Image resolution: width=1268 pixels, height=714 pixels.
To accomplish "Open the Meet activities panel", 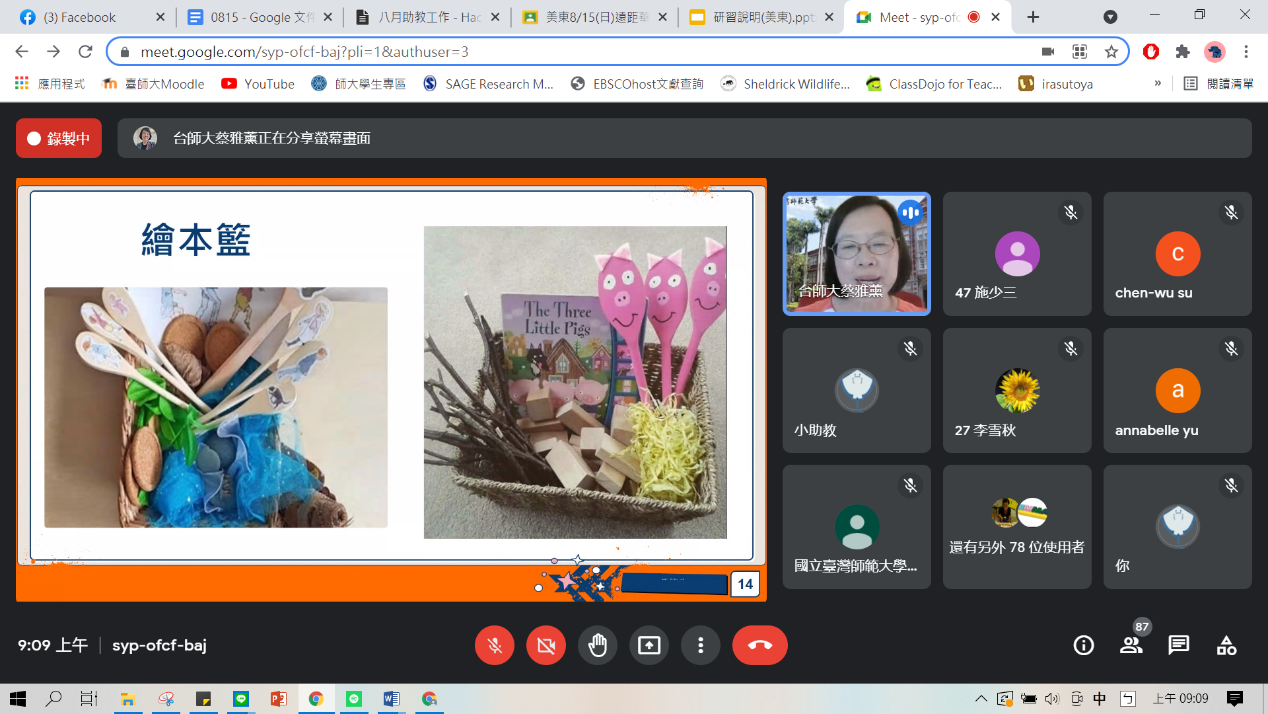I will (1226, 645).
